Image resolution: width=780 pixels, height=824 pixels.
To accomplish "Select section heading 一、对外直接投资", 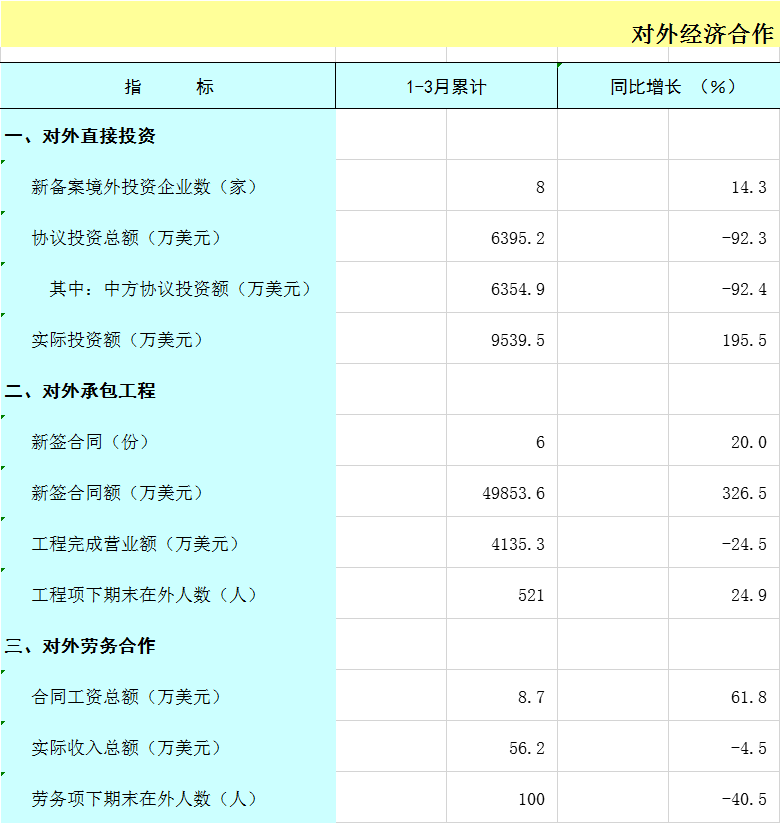I will point(80,136).
